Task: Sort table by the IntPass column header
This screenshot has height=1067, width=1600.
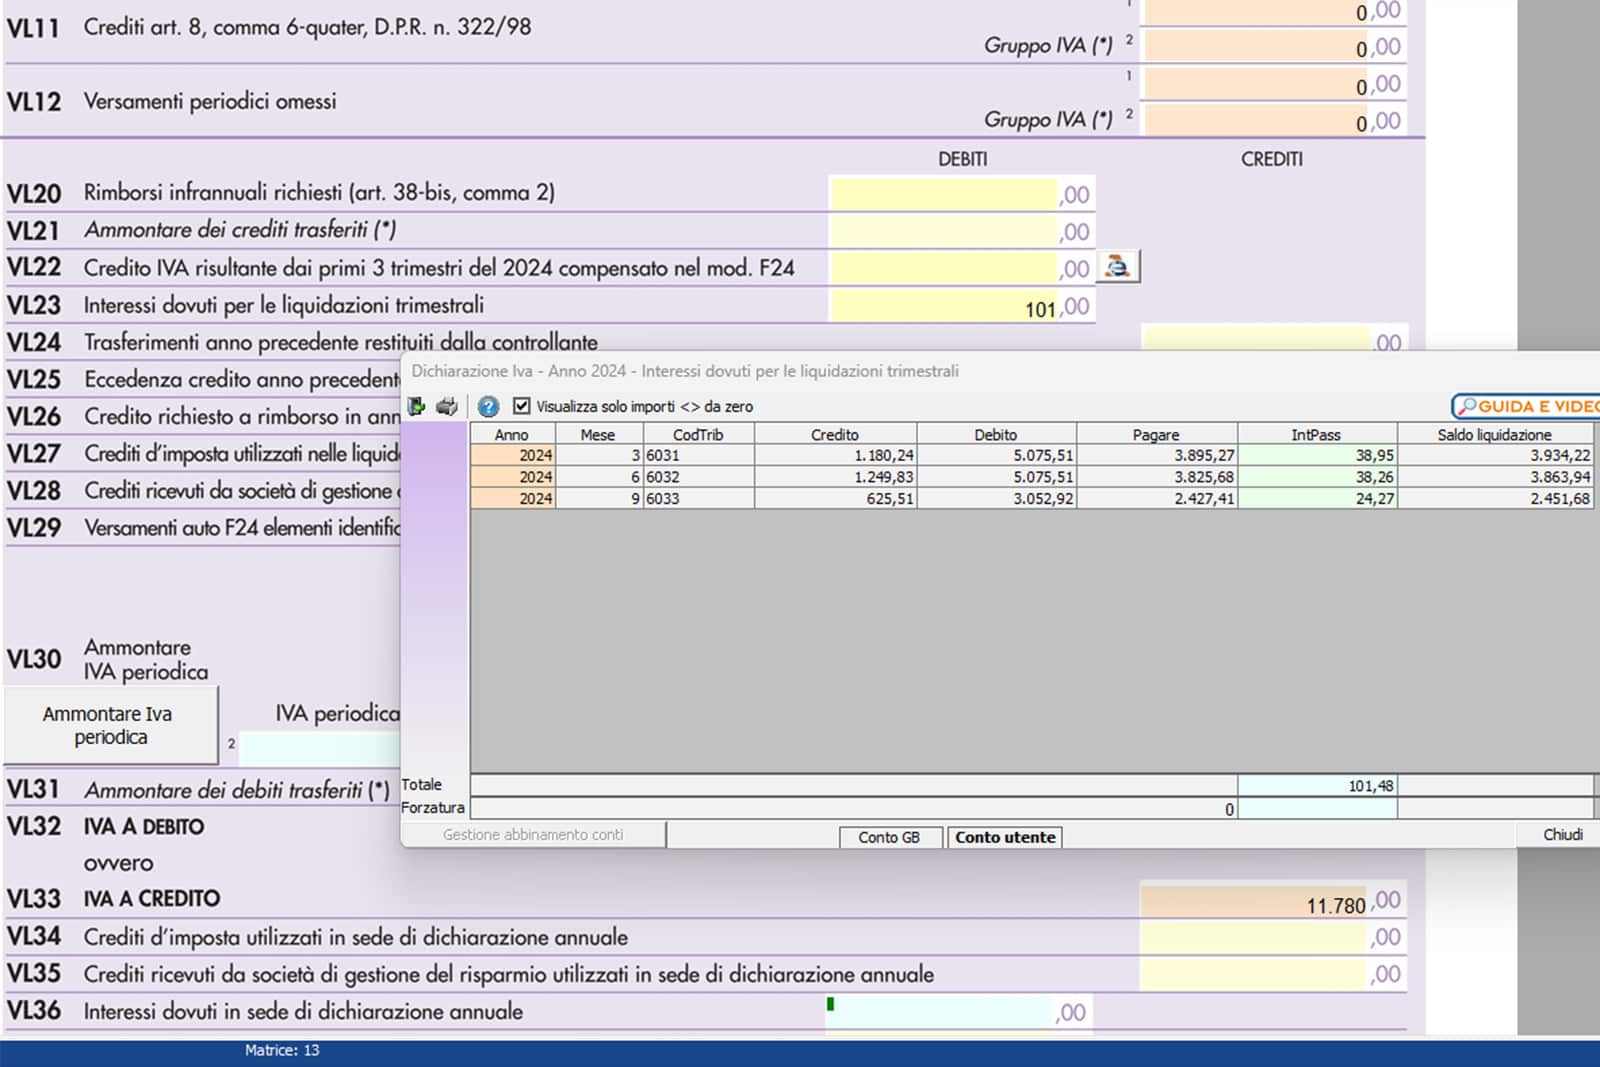Action: 1316,435
